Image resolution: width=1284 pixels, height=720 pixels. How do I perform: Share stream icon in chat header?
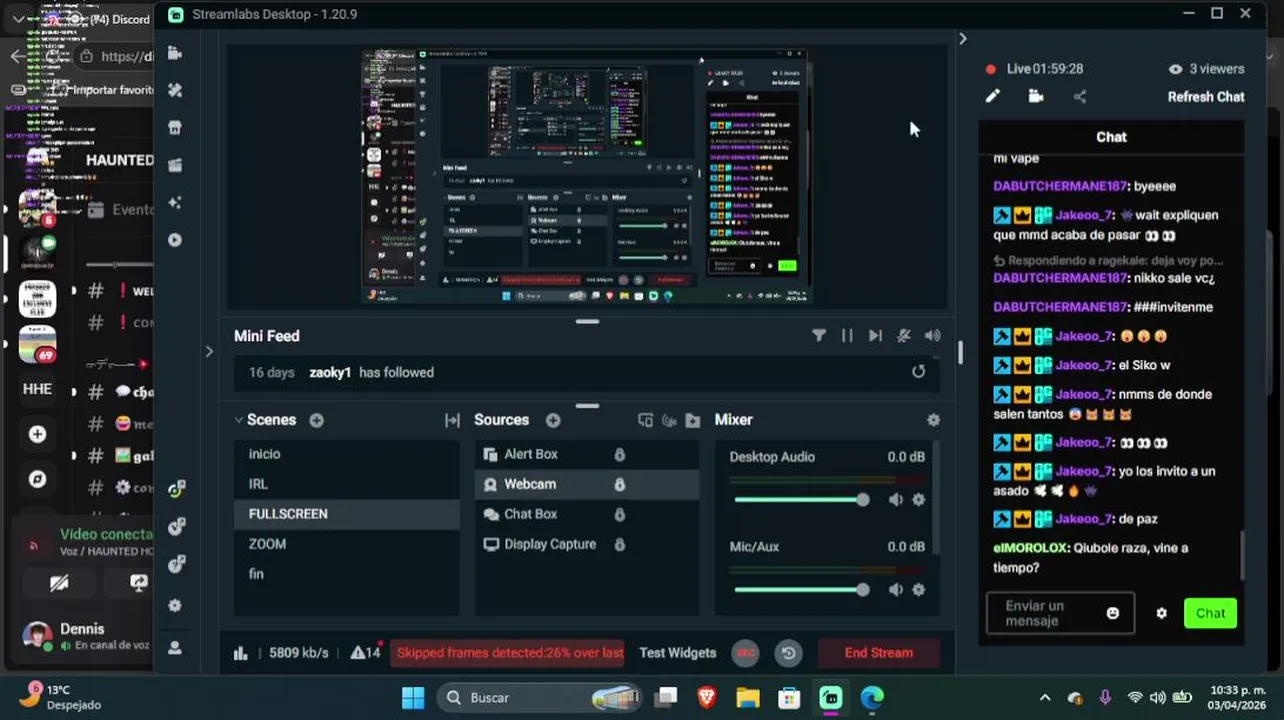pos(1080,97)
